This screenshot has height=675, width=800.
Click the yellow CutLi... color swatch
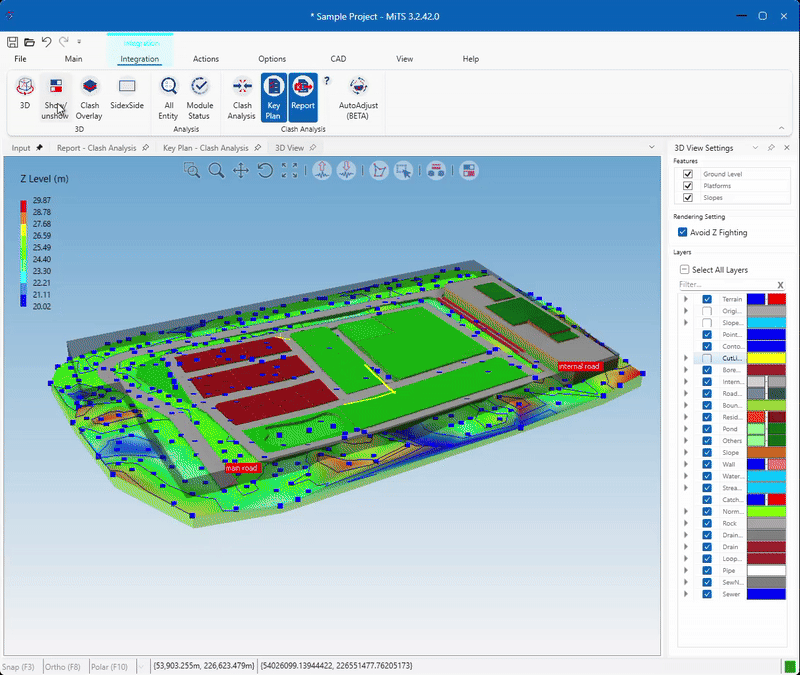pyautogui.click(x=766, y=358)
